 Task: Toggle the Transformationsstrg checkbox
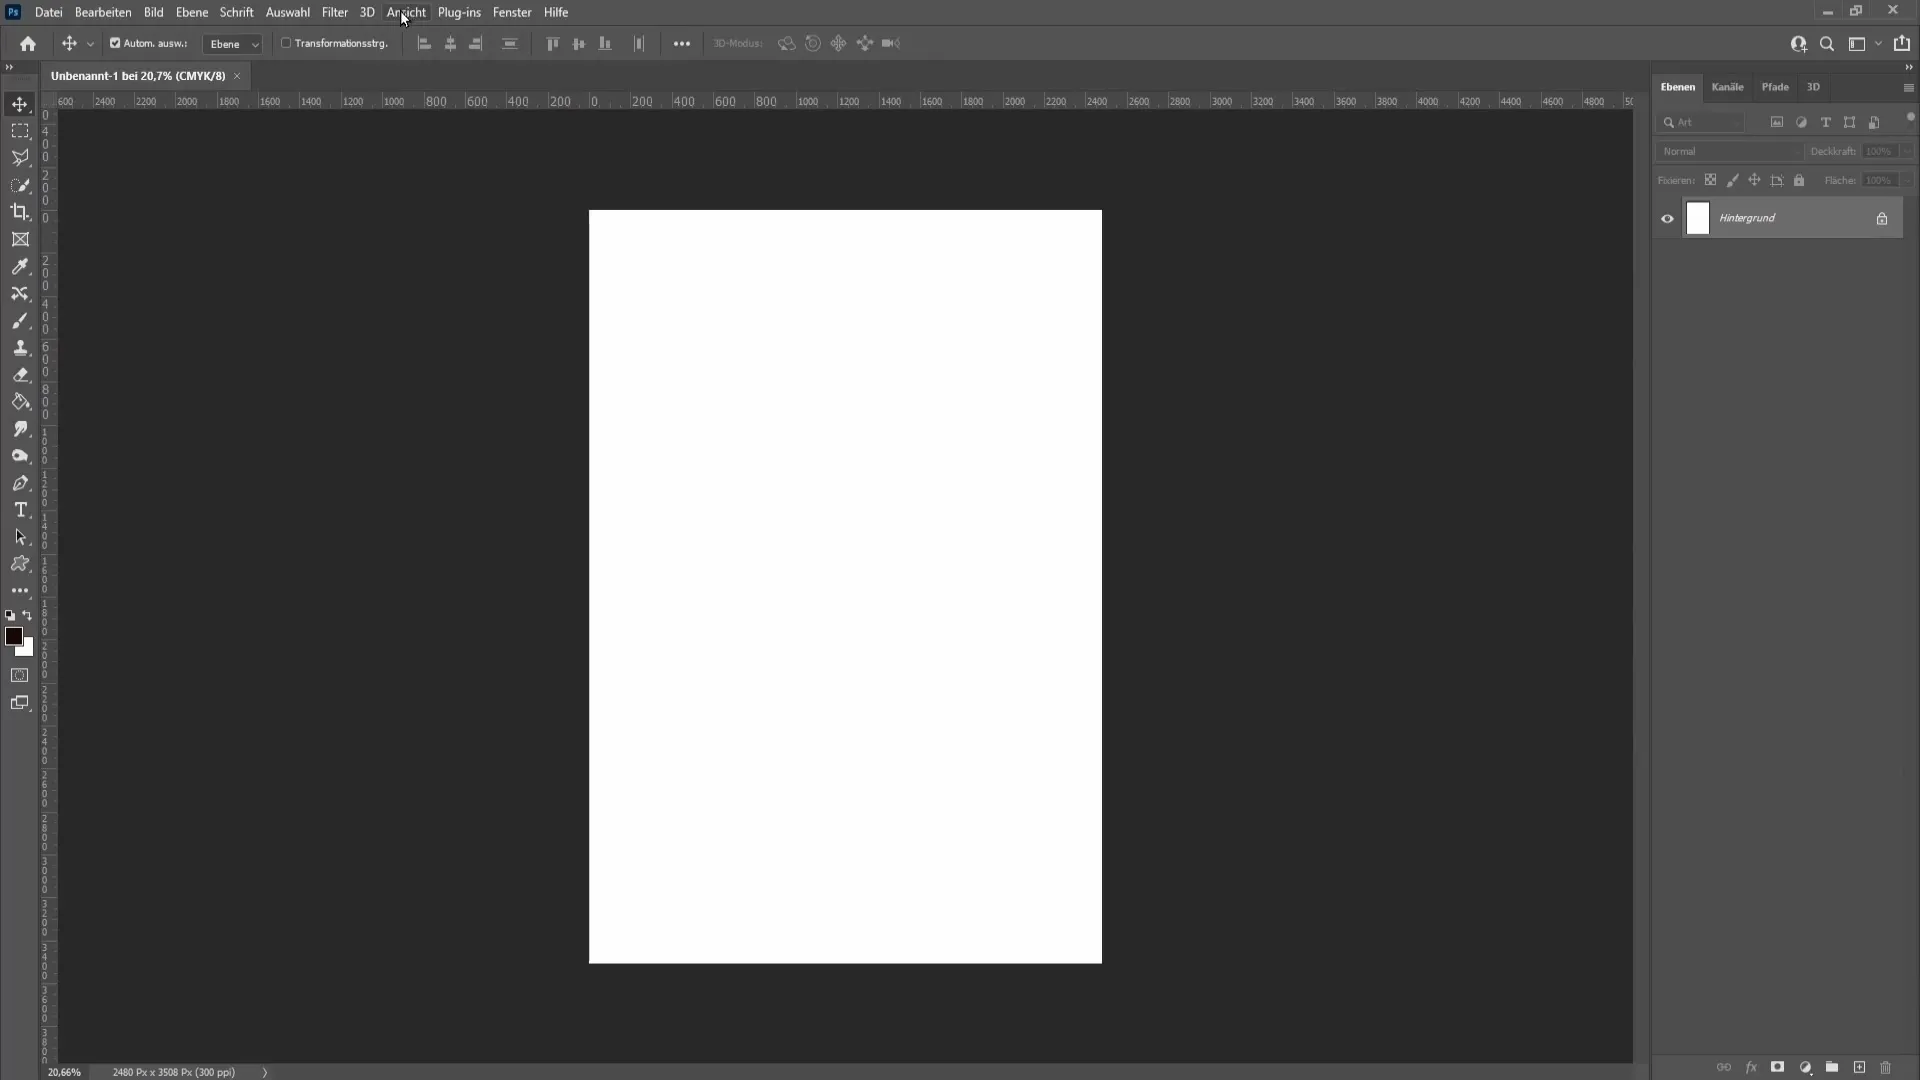[x=285, y=44]
